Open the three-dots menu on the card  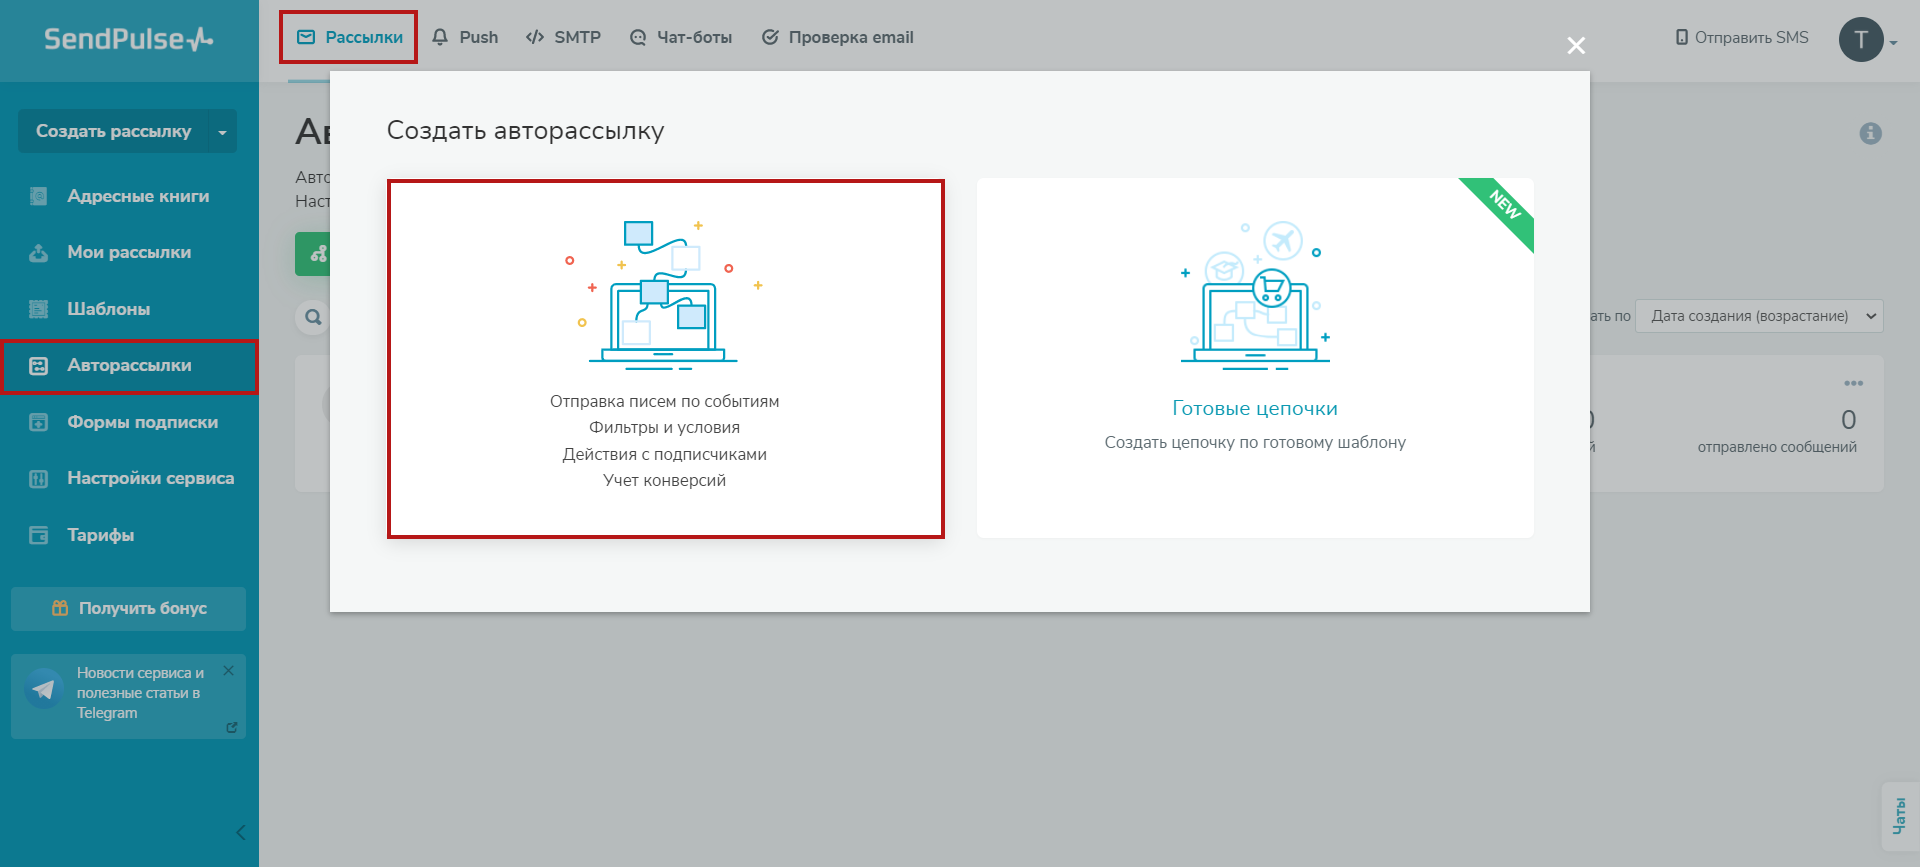(1853, 383)
